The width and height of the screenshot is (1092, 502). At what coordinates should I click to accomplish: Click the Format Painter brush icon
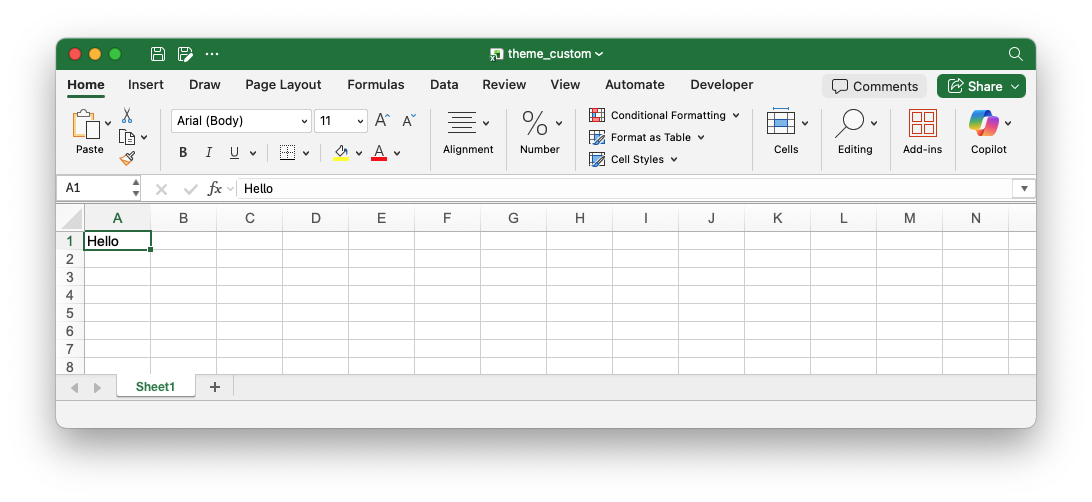coord(127,159)
